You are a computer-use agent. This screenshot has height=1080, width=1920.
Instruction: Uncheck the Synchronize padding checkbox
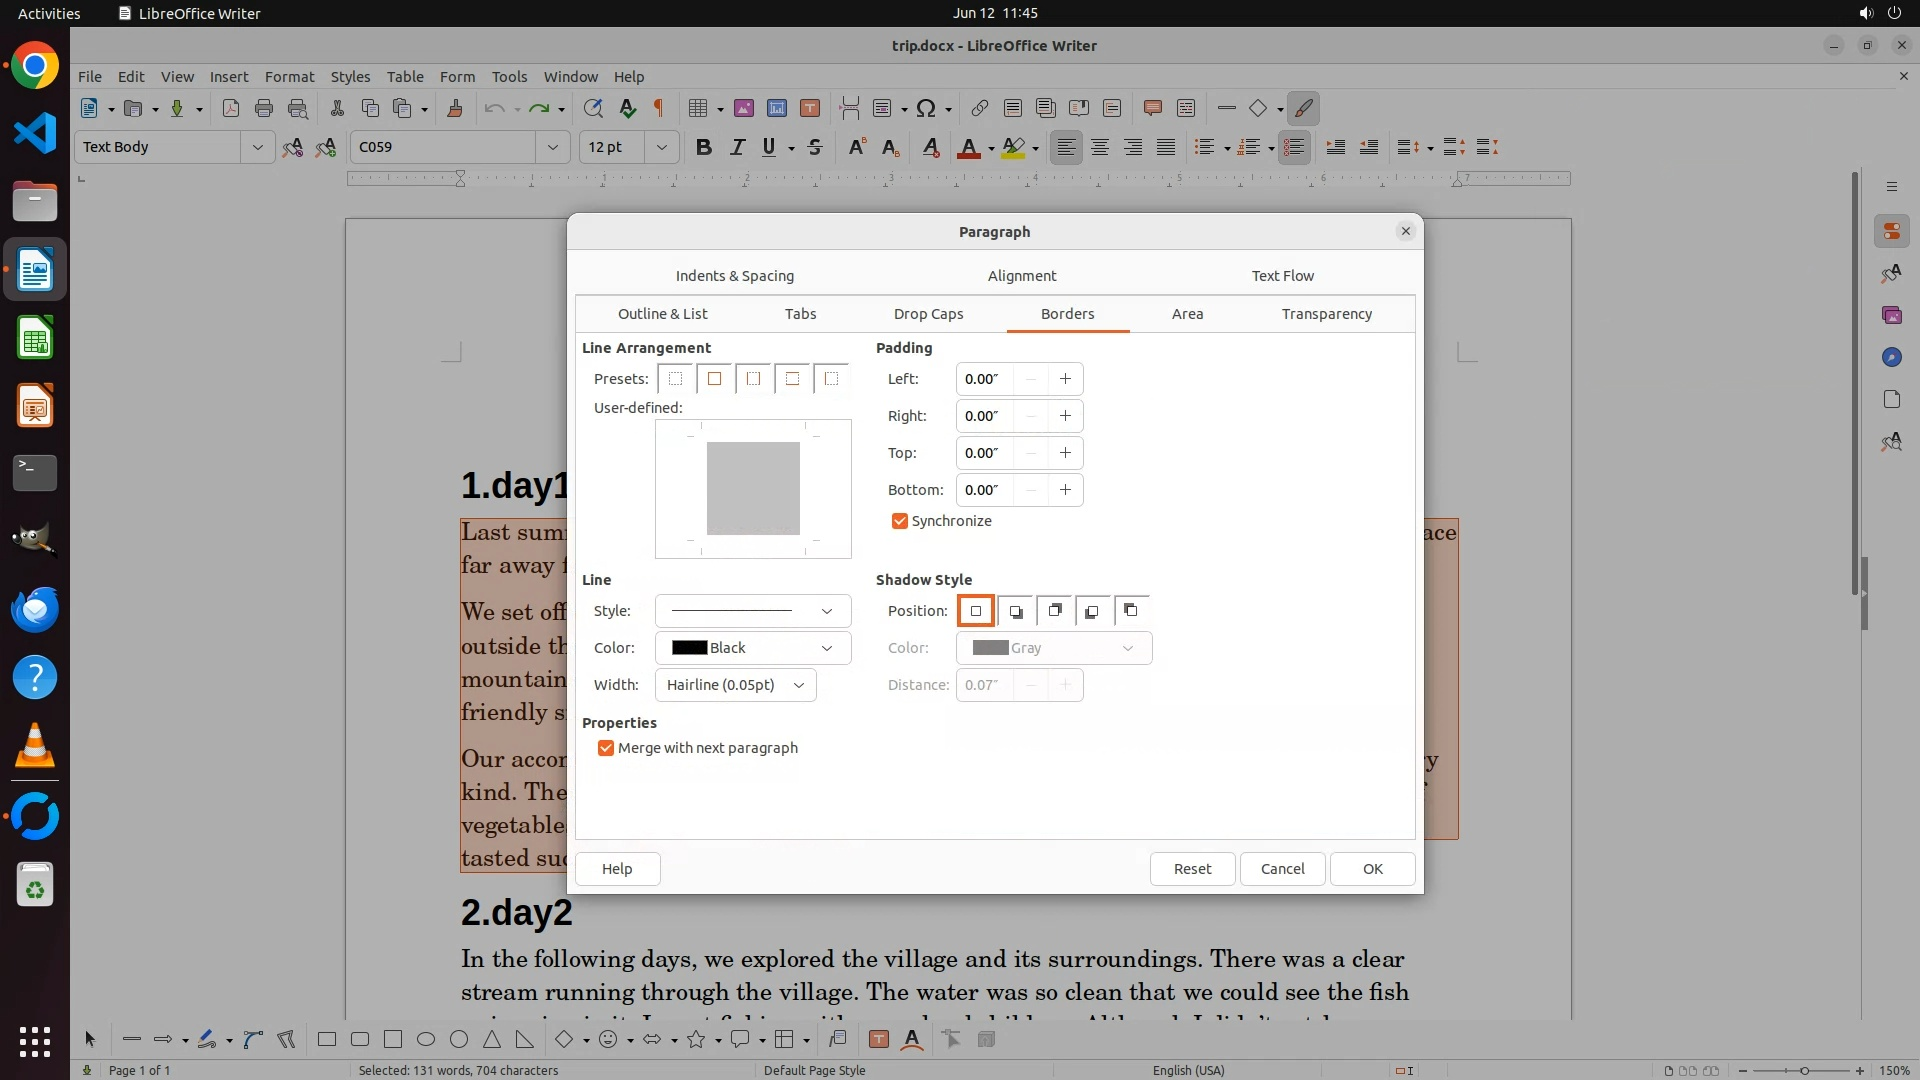[x=899, y=521]
